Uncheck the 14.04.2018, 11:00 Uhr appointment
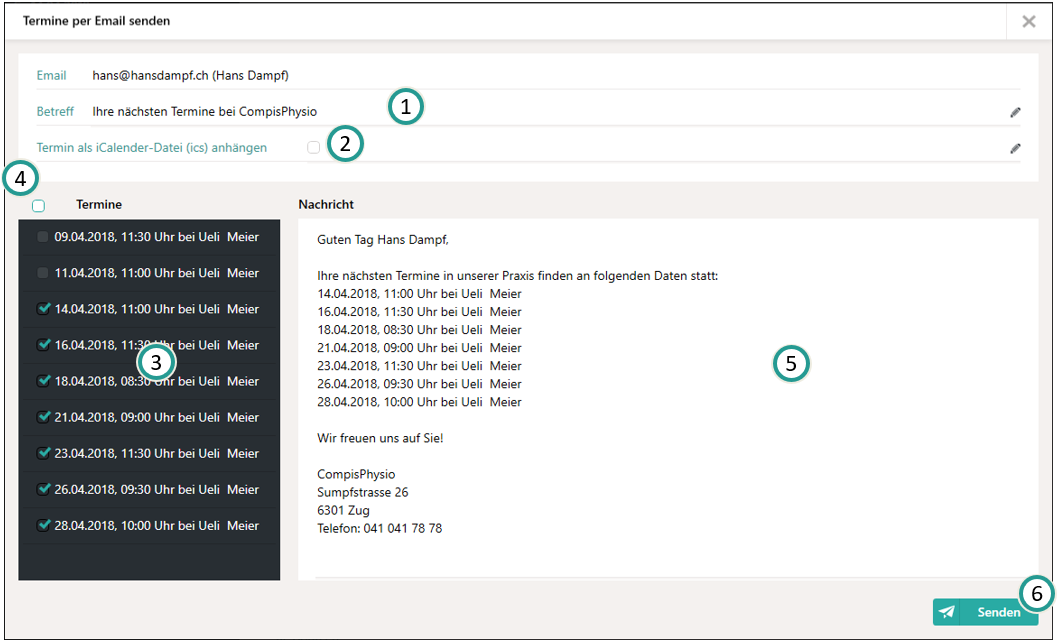This screenshot has width=1057, height=640. coord(43,309)
